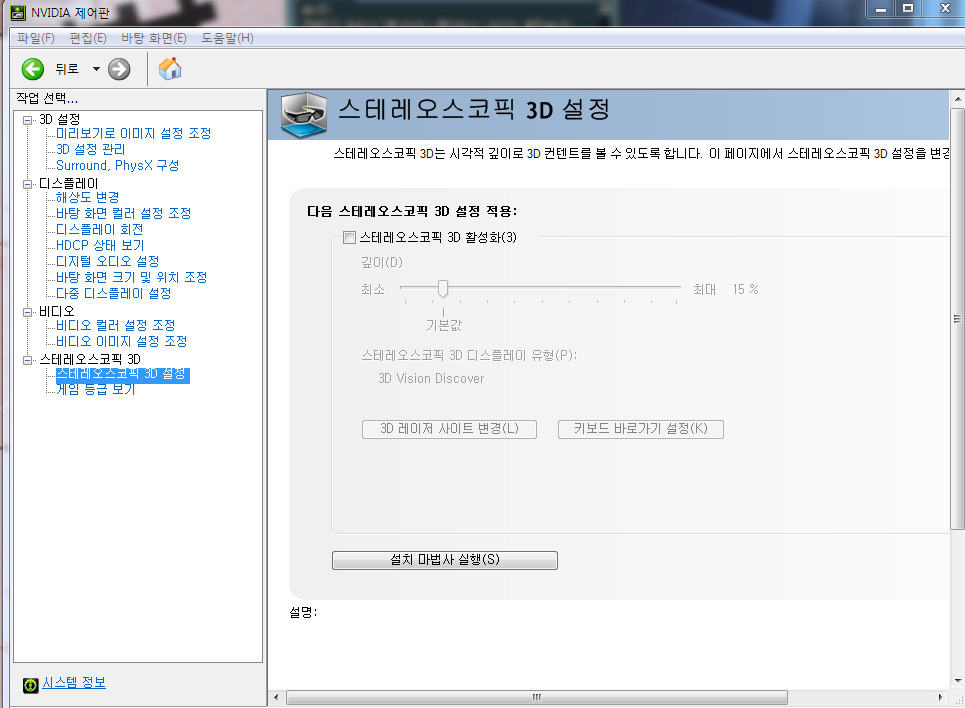Click the 3D 레이저 사이트 변경(L) button

click(449, 429)
